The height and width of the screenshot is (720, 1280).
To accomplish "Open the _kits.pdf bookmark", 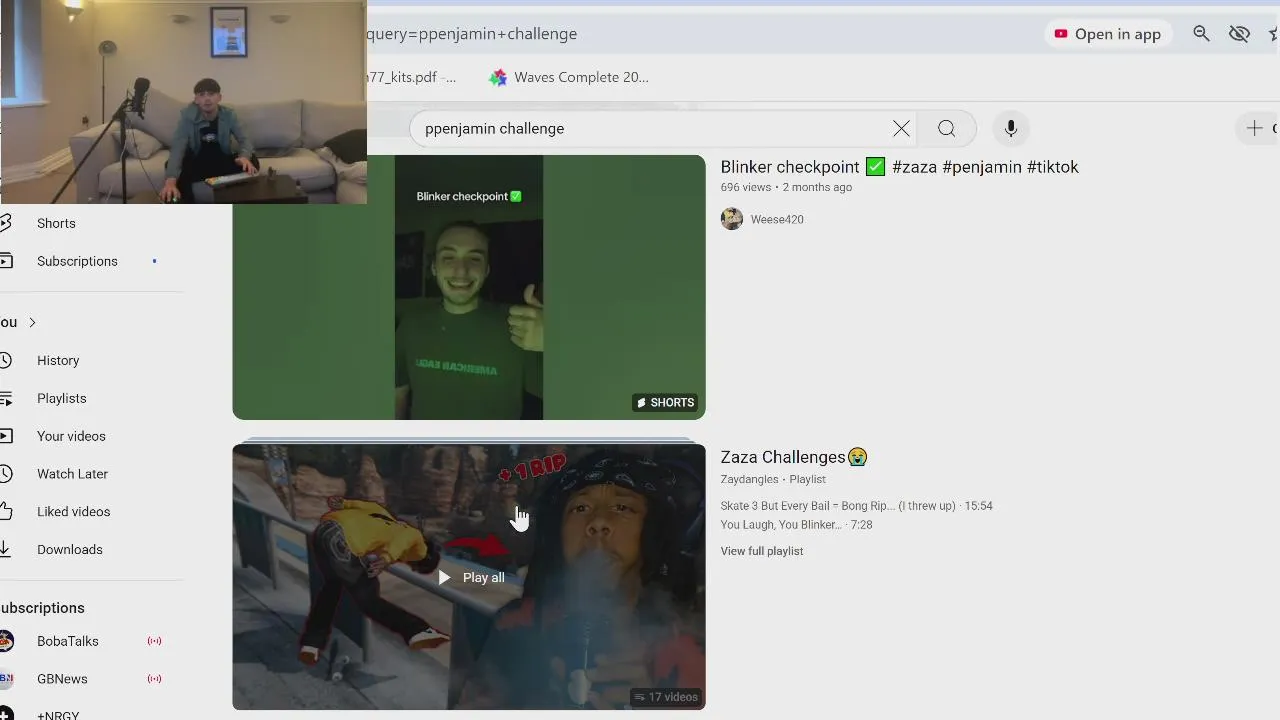I will point(411,77).
